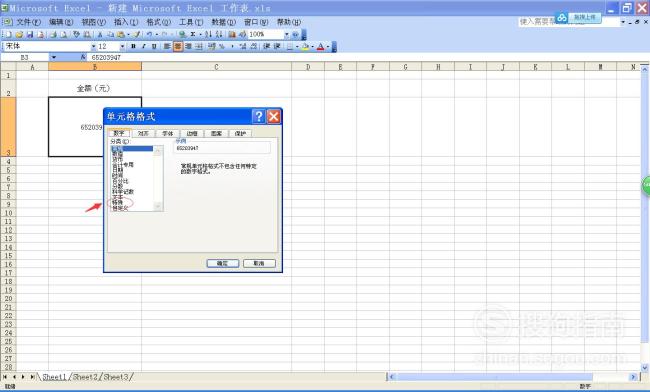Expand the Font Color dropdown arrow
The height and width of the screenshot is (392, 650).
(x=328, y=46)
